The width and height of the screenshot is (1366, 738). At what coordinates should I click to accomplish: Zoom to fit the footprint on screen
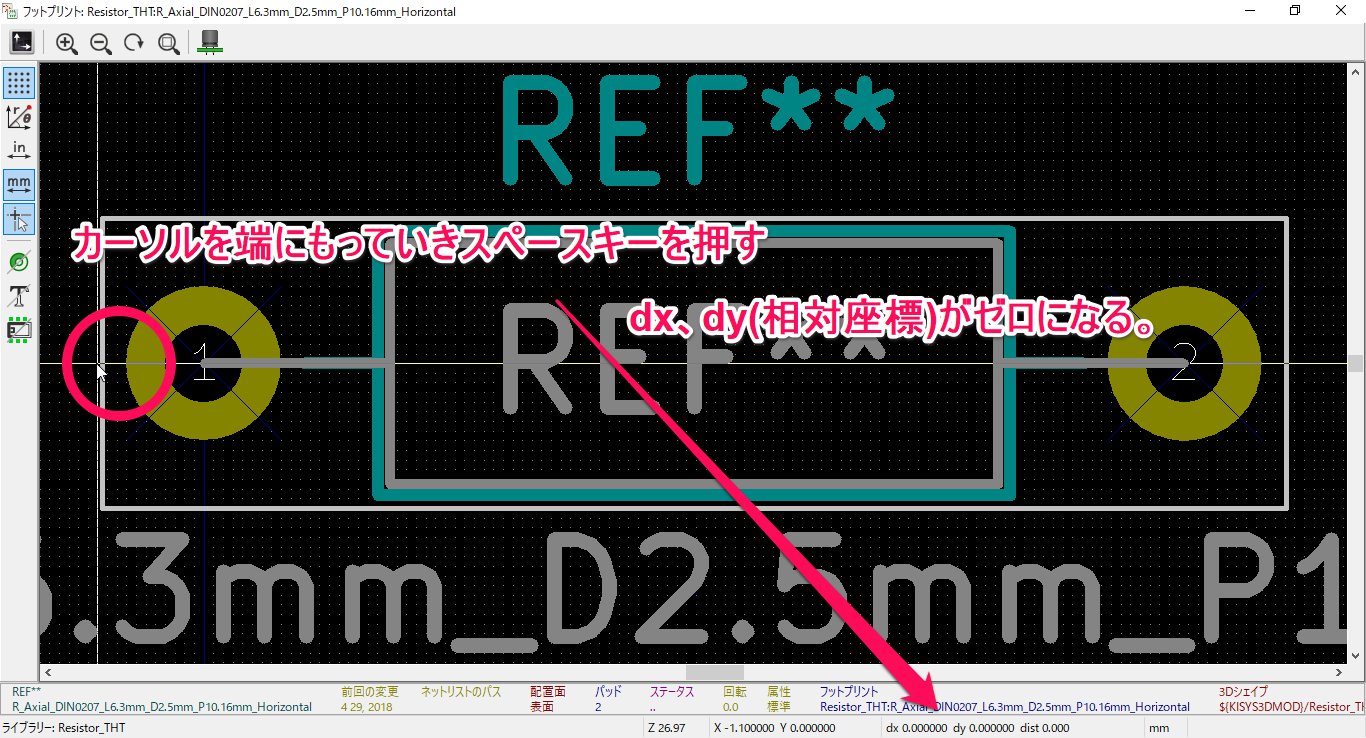click(x=168, y=43)
